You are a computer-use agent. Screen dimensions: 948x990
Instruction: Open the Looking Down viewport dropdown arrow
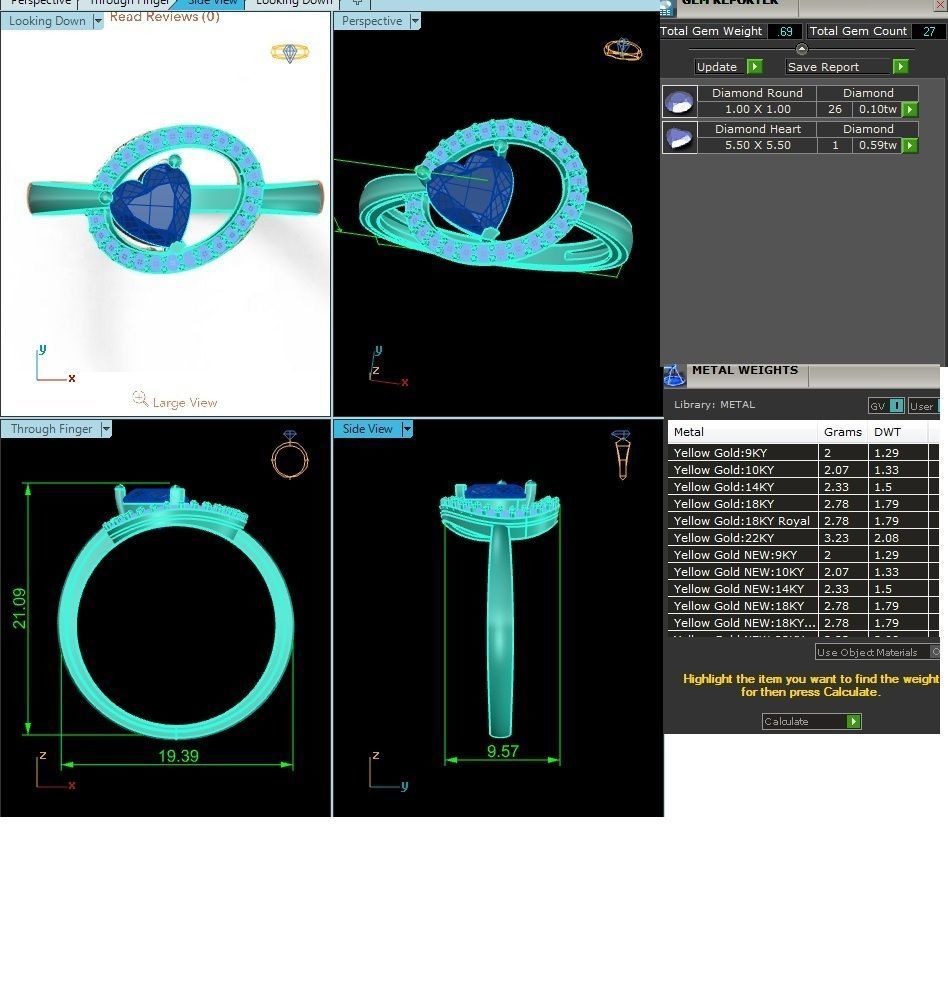(97, 21)
